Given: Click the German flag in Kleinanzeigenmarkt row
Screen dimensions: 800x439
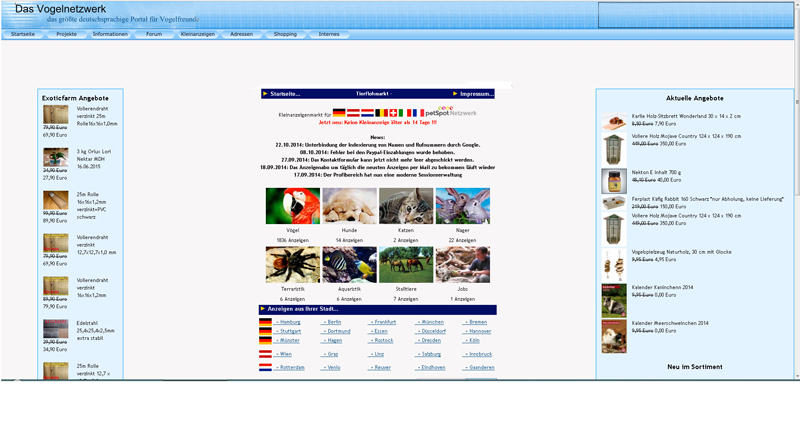Looking at the screenshot, I should click(339, 113).
